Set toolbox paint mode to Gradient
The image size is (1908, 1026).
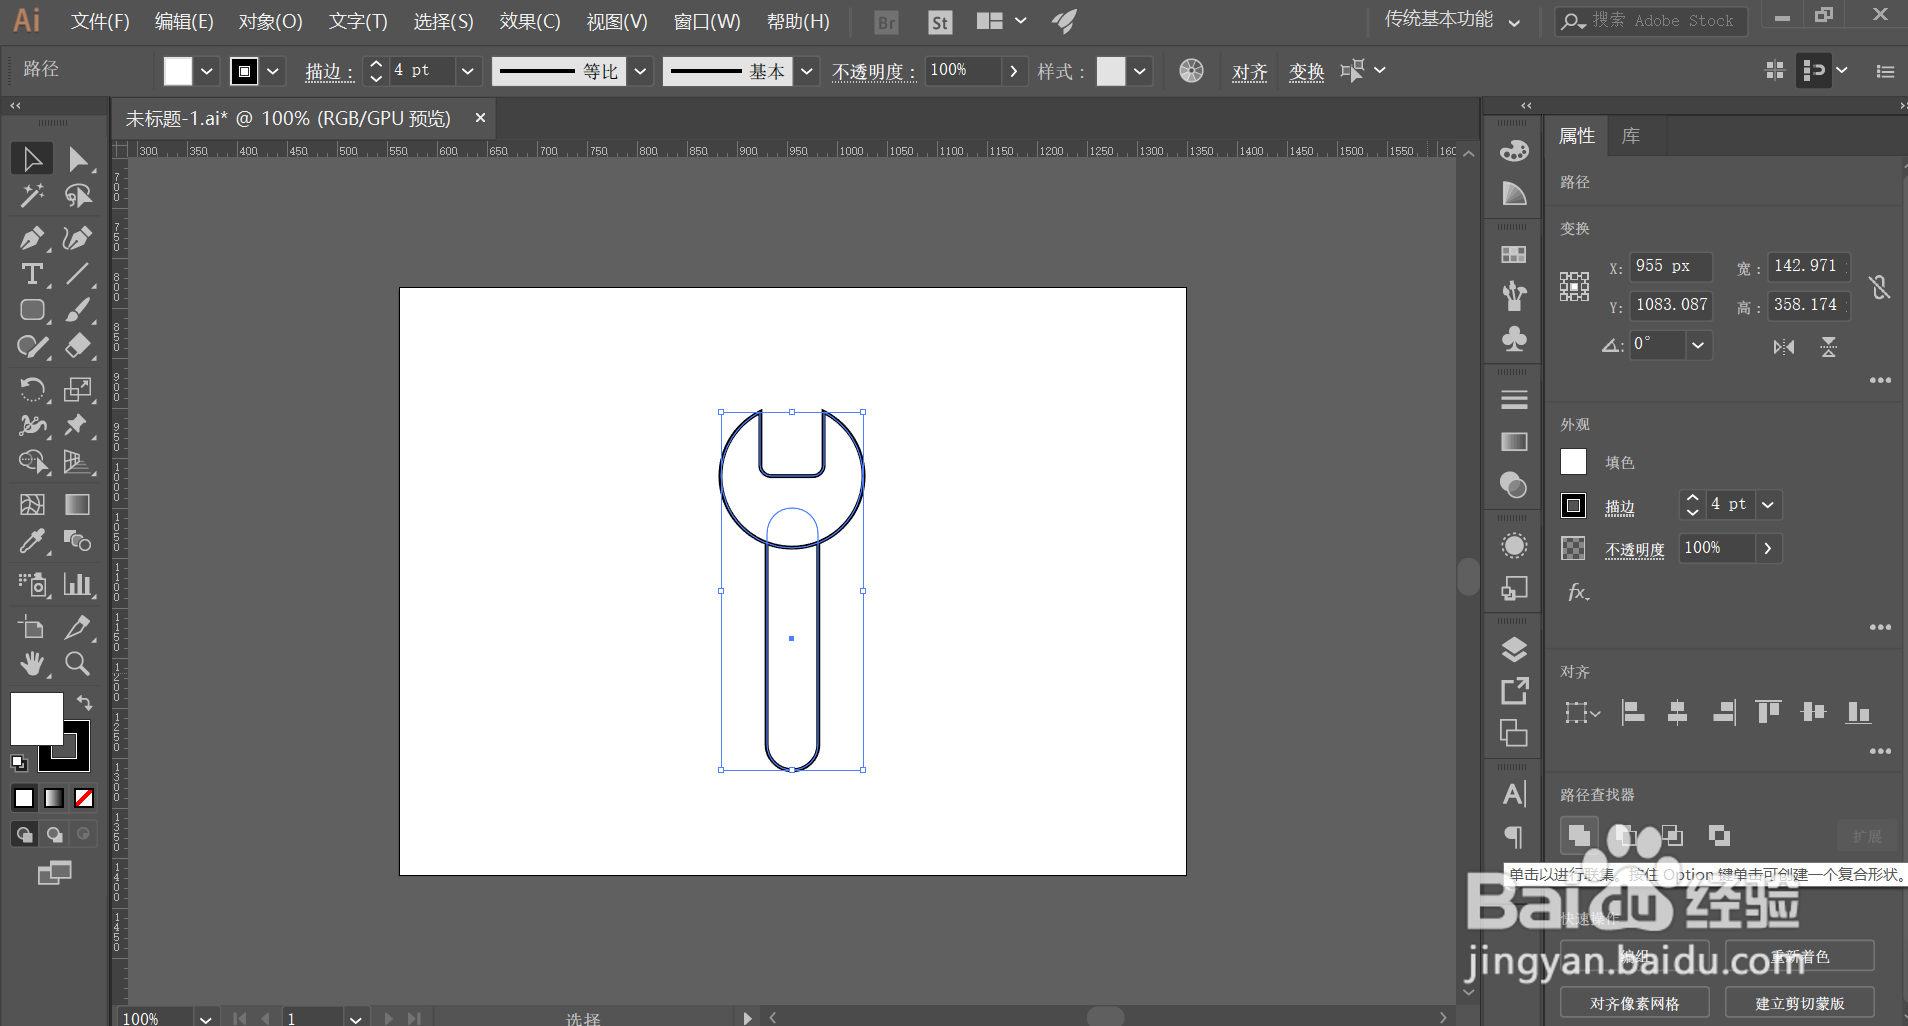(54, 798)
